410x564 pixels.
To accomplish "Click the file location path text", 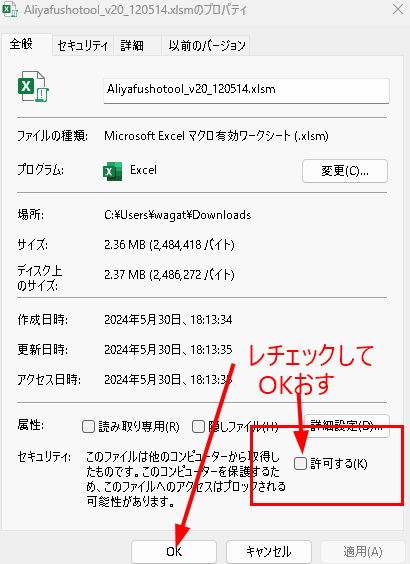I will point(178,215).
